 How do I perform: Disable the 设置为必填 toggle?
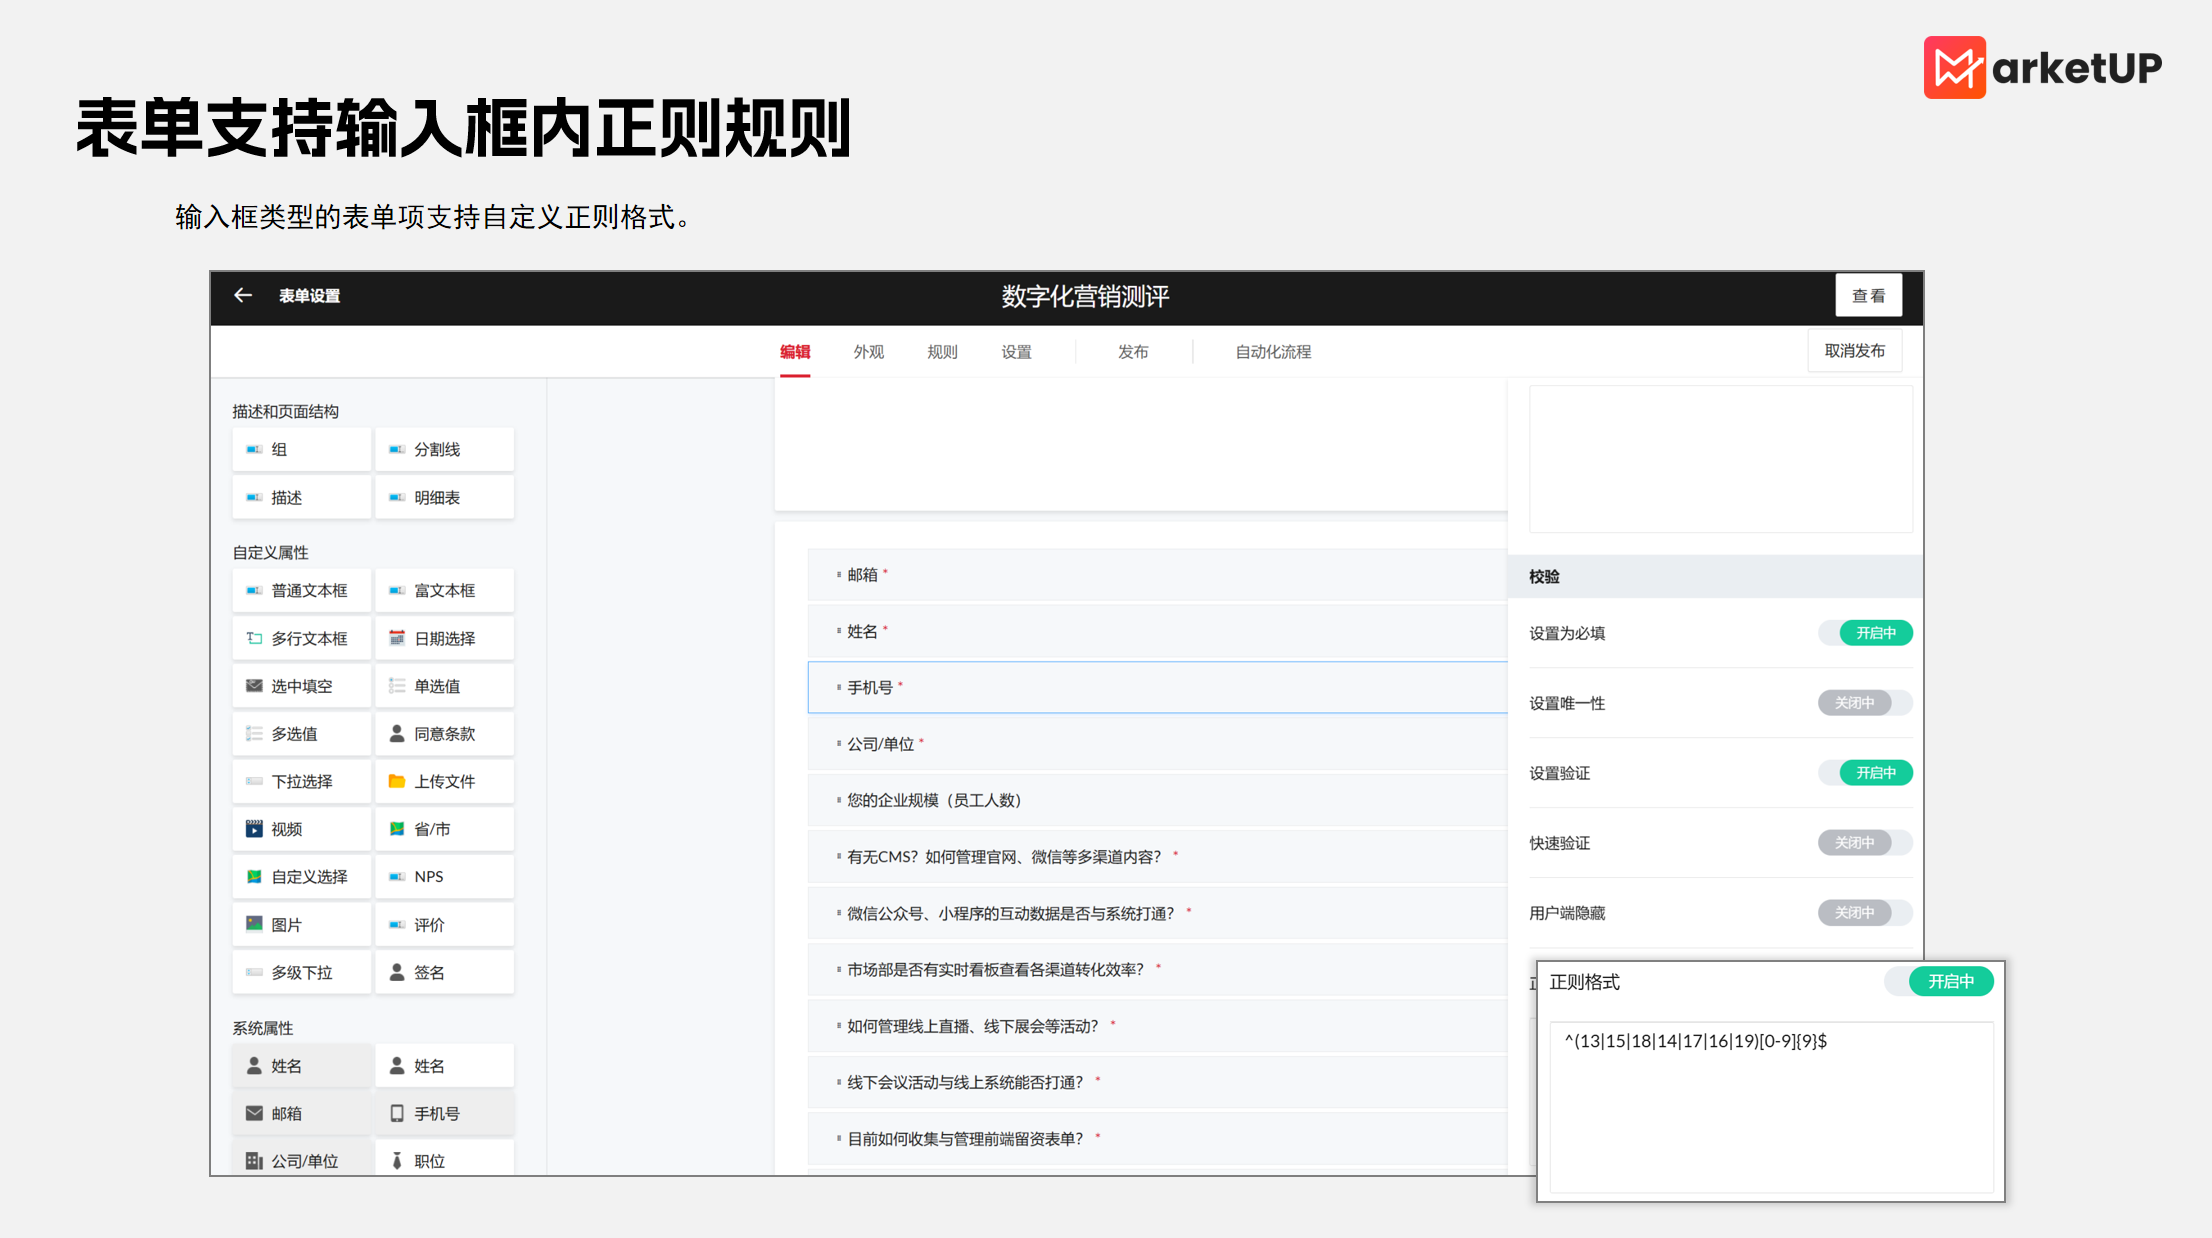tap(1865, 632)
